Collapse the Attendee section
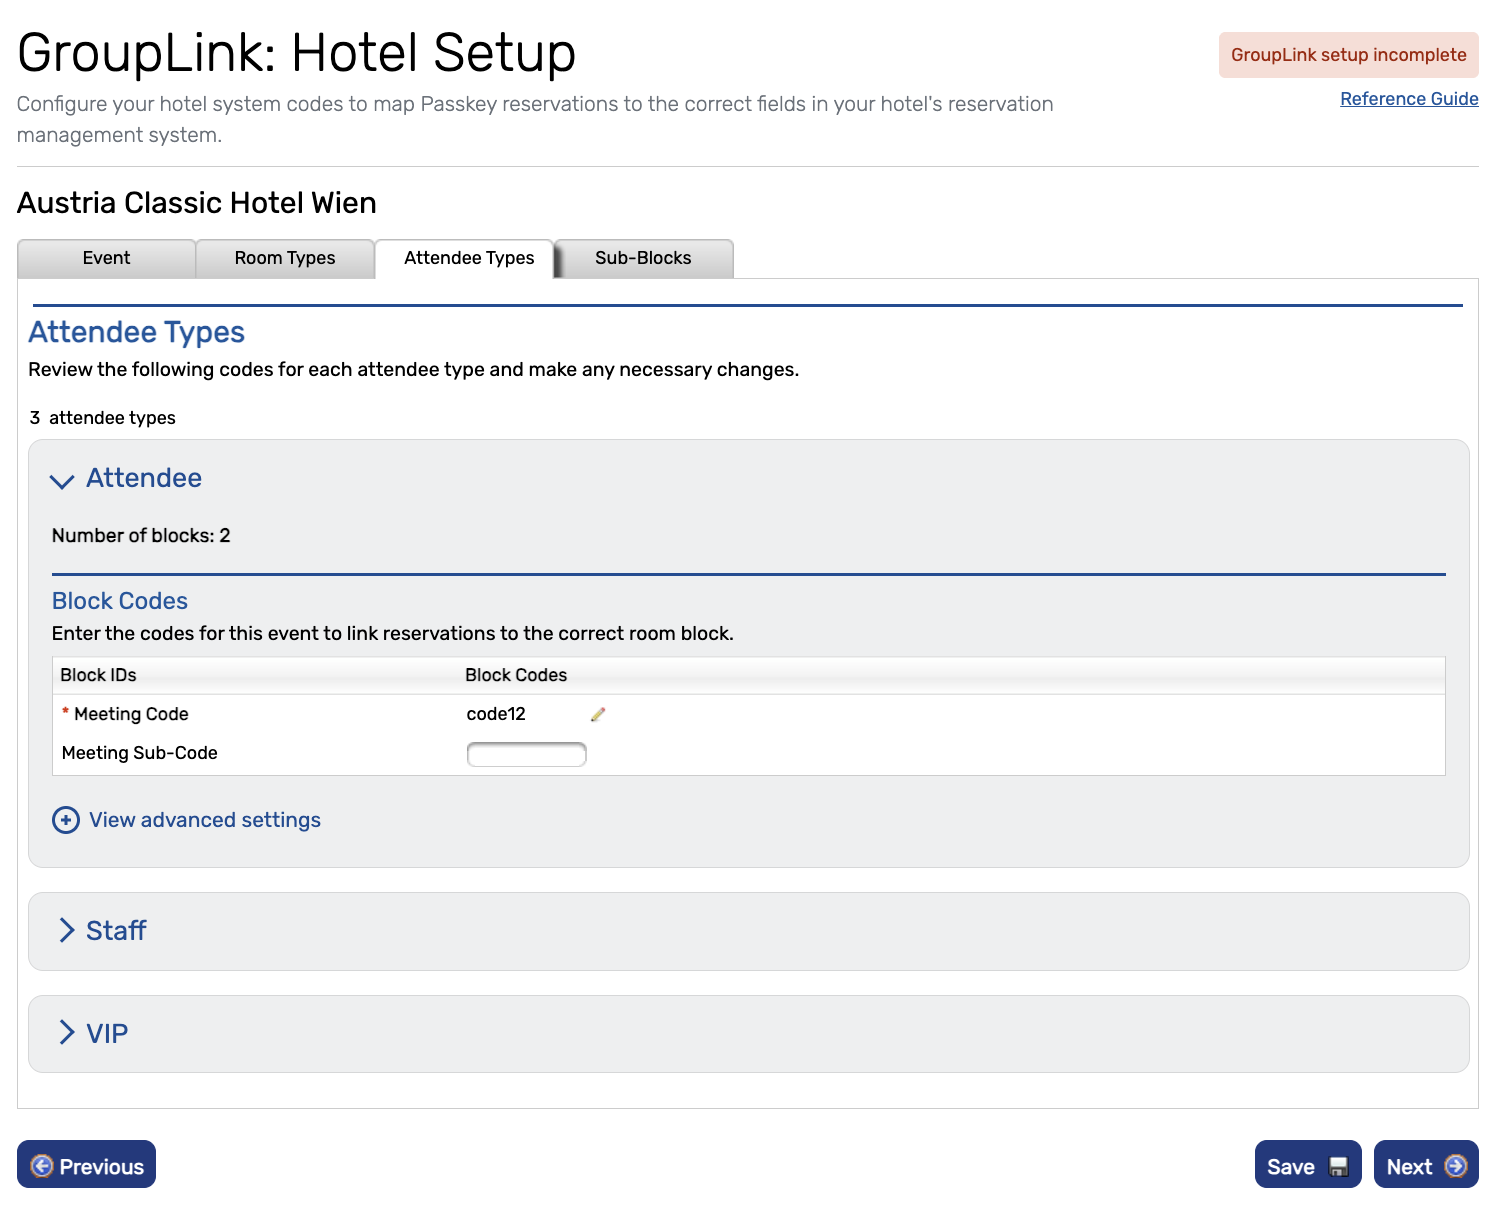Image resolution: width=1502 pixels, height=1228 pixels. click(62, 481)
